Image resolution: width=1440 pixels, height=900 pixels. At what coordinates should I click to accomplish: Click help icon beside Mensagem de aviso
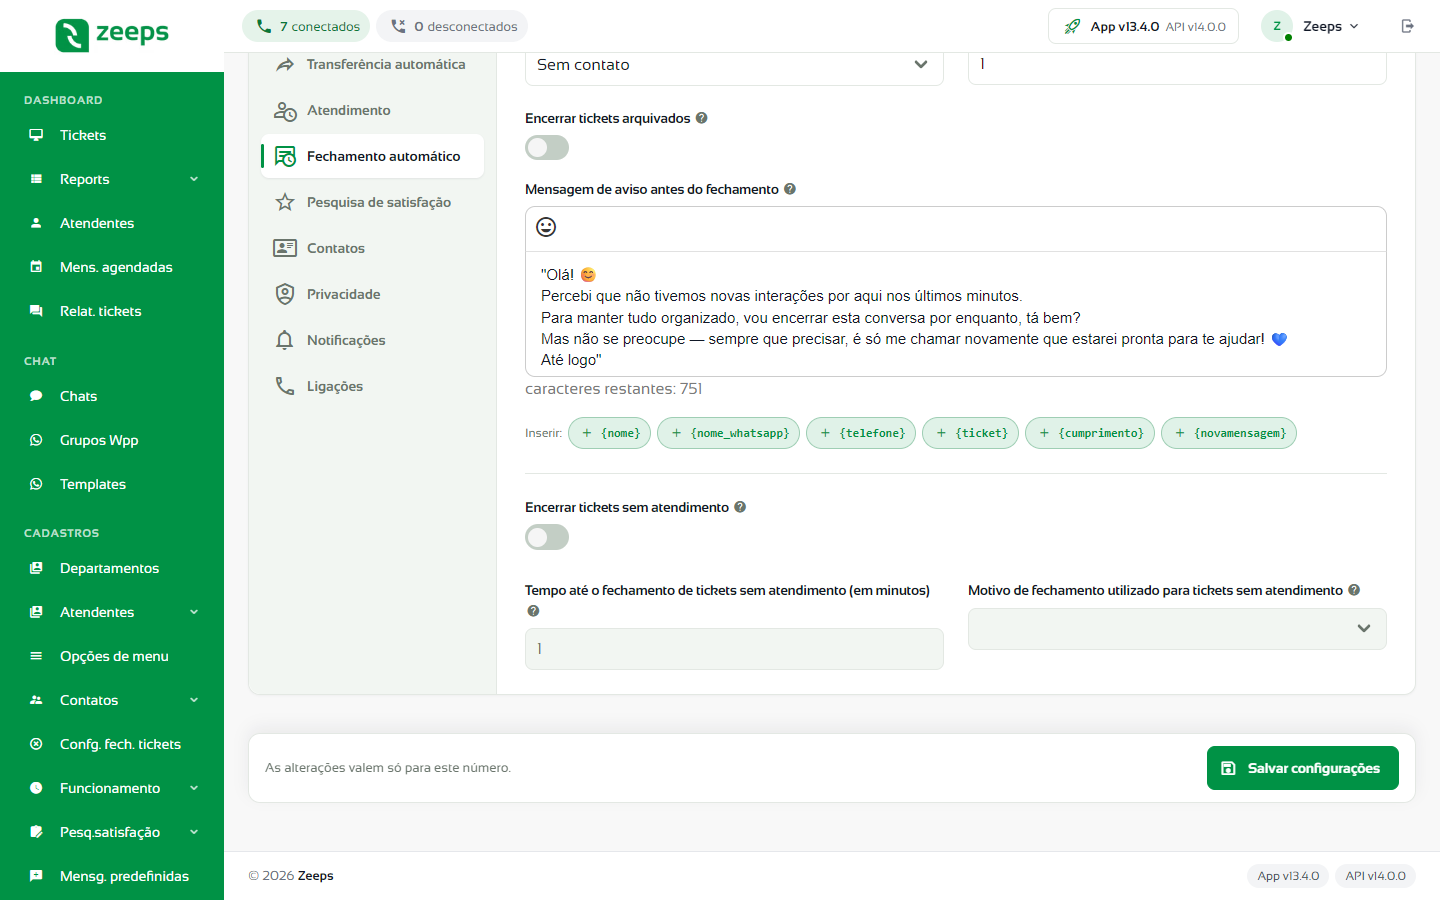coord(790,189)
